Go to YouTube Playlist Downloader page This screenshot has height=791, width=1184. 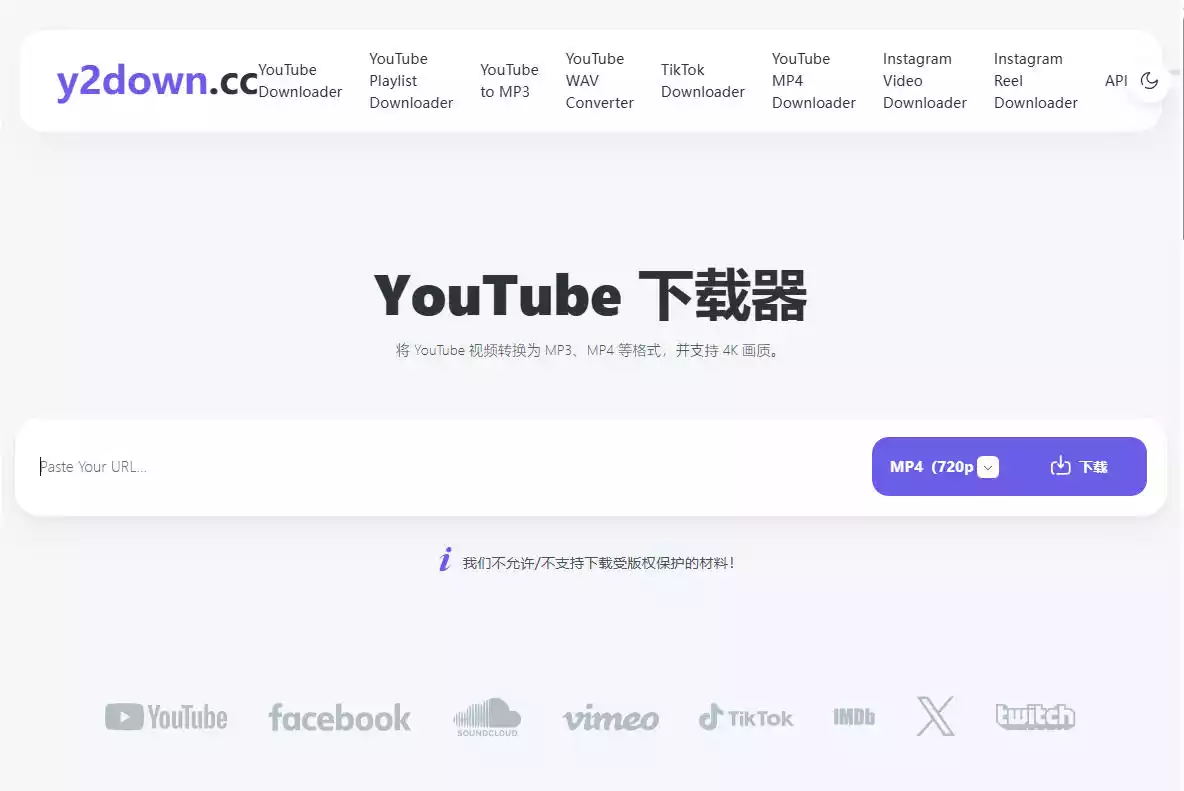[411, 81]
